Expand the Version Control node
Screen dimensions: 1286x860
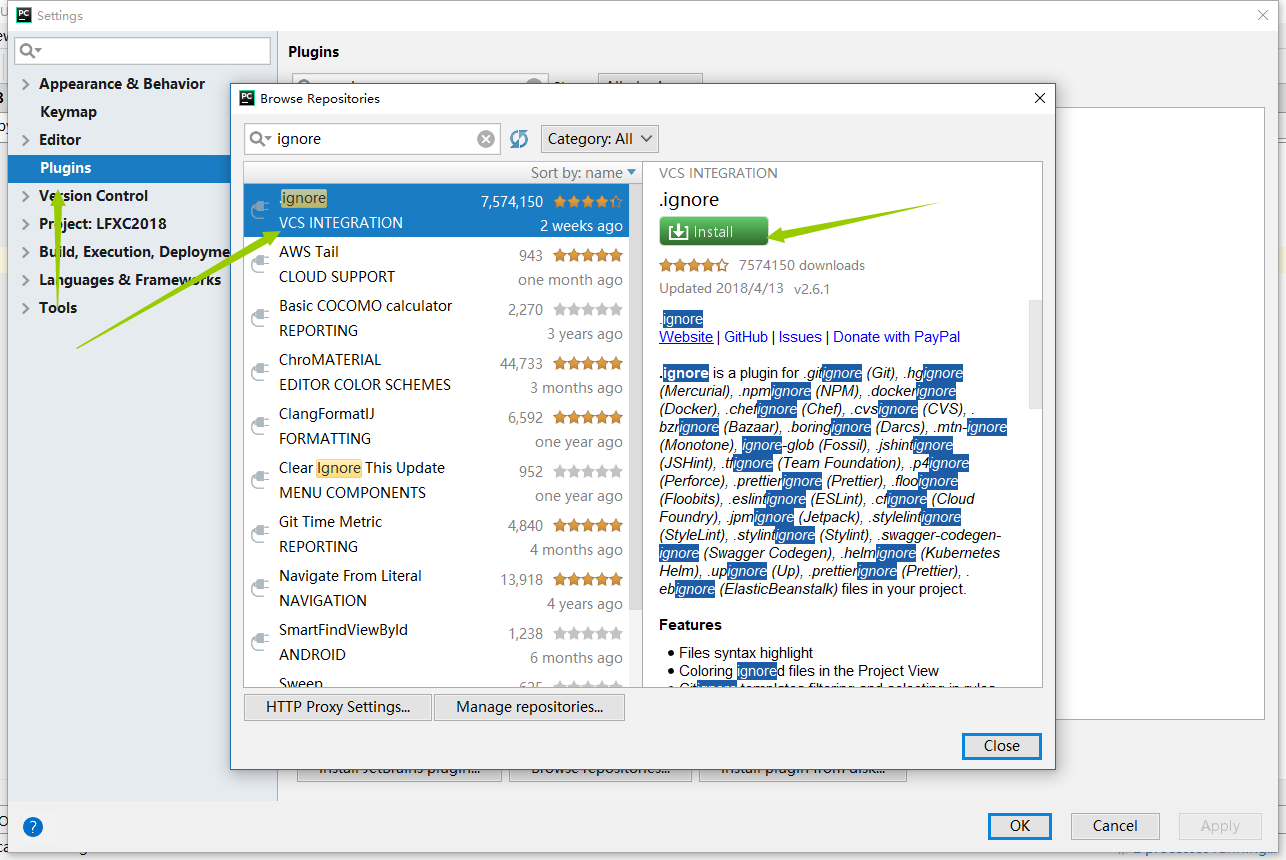[26, 196]
